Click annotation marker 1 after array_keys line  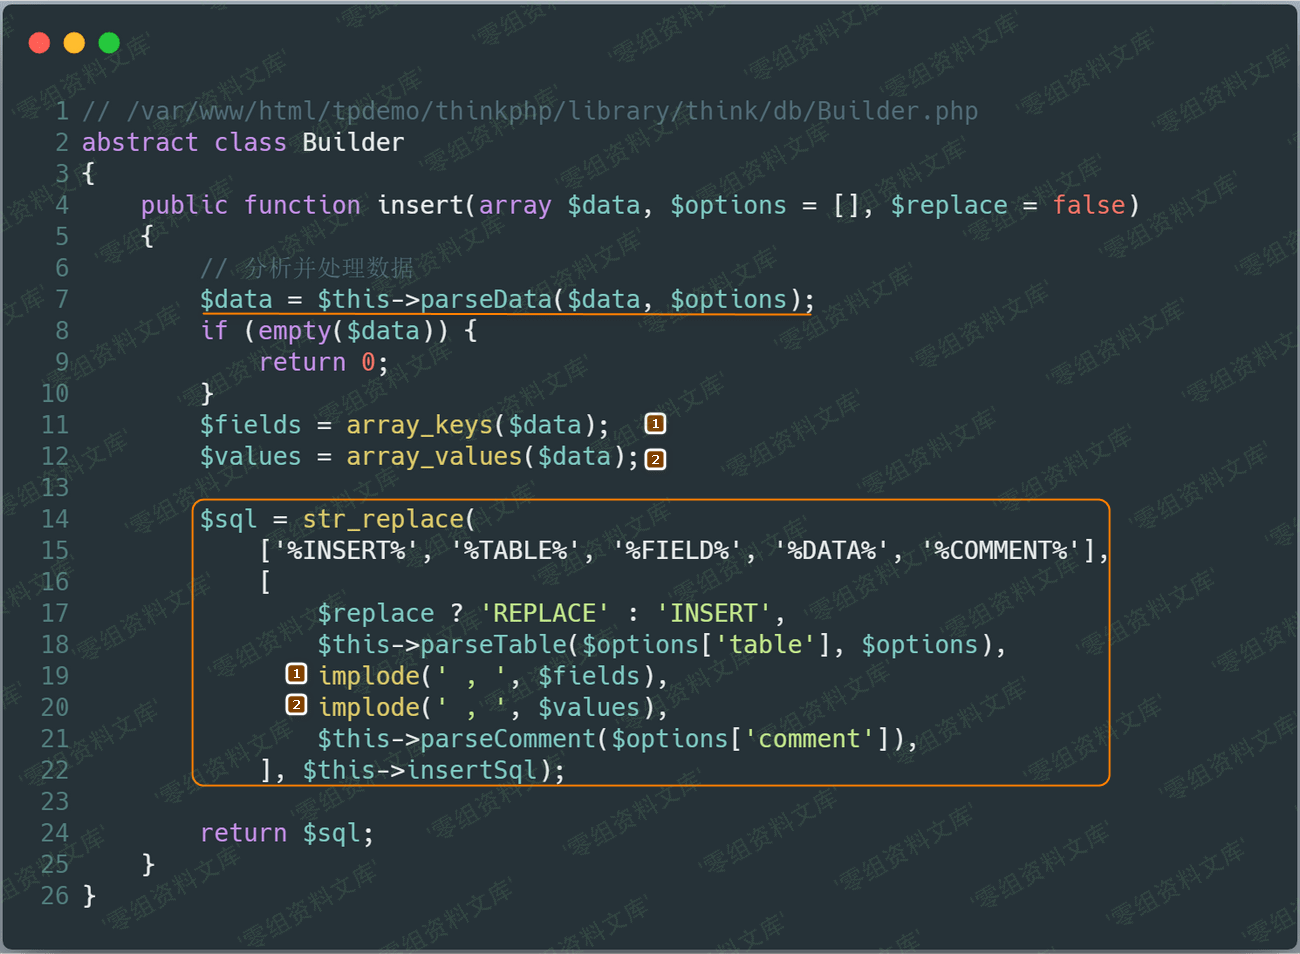[x=655, y=424]
